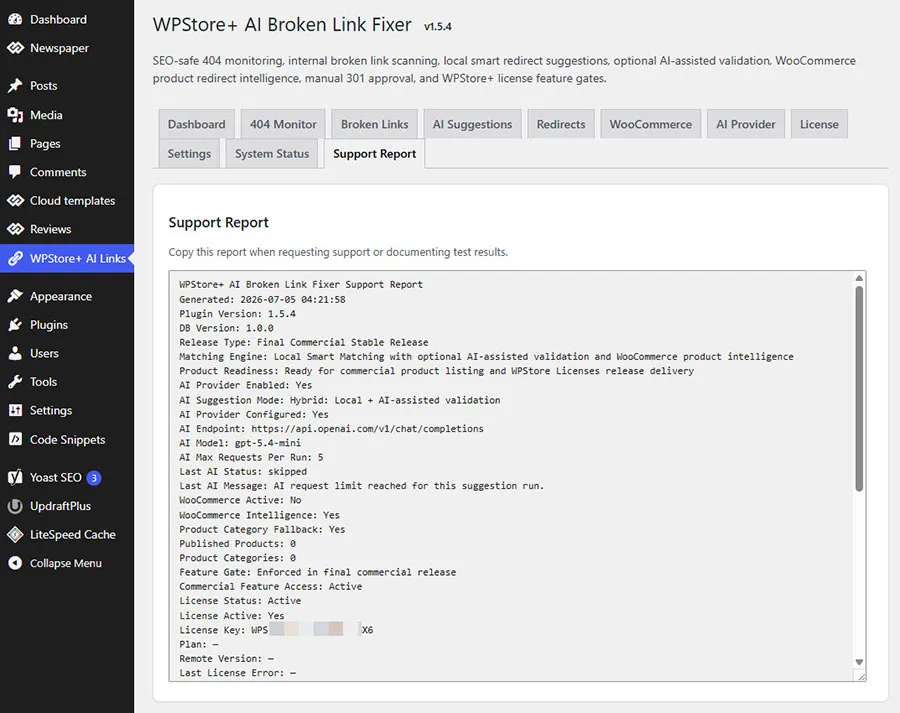Click the Yoast SEO icon

[15, 477]
